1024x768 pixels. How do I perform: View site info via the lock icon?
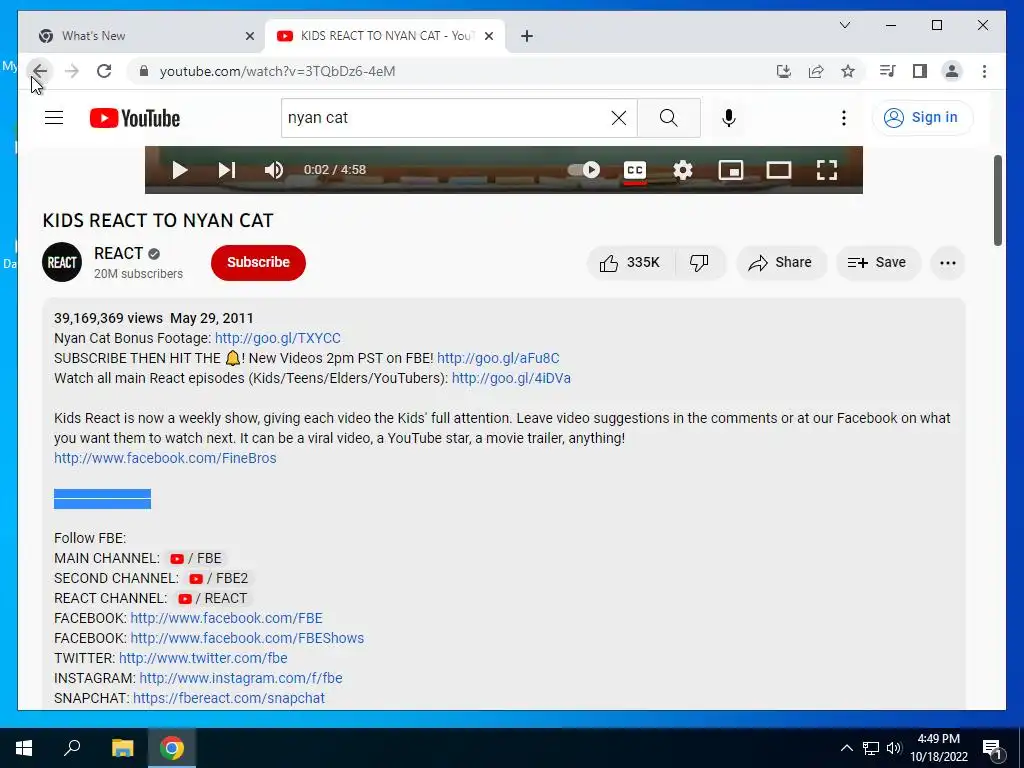coord(144,71)
